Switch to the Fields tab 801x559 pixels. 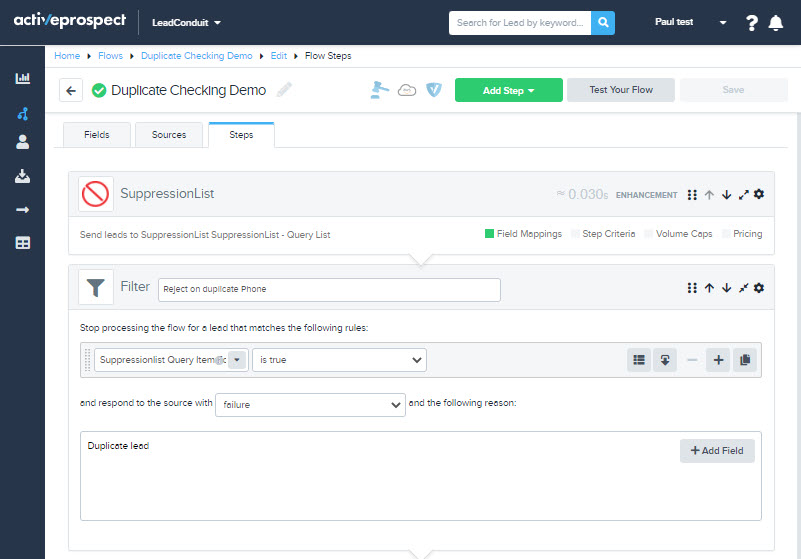(97, 135)
